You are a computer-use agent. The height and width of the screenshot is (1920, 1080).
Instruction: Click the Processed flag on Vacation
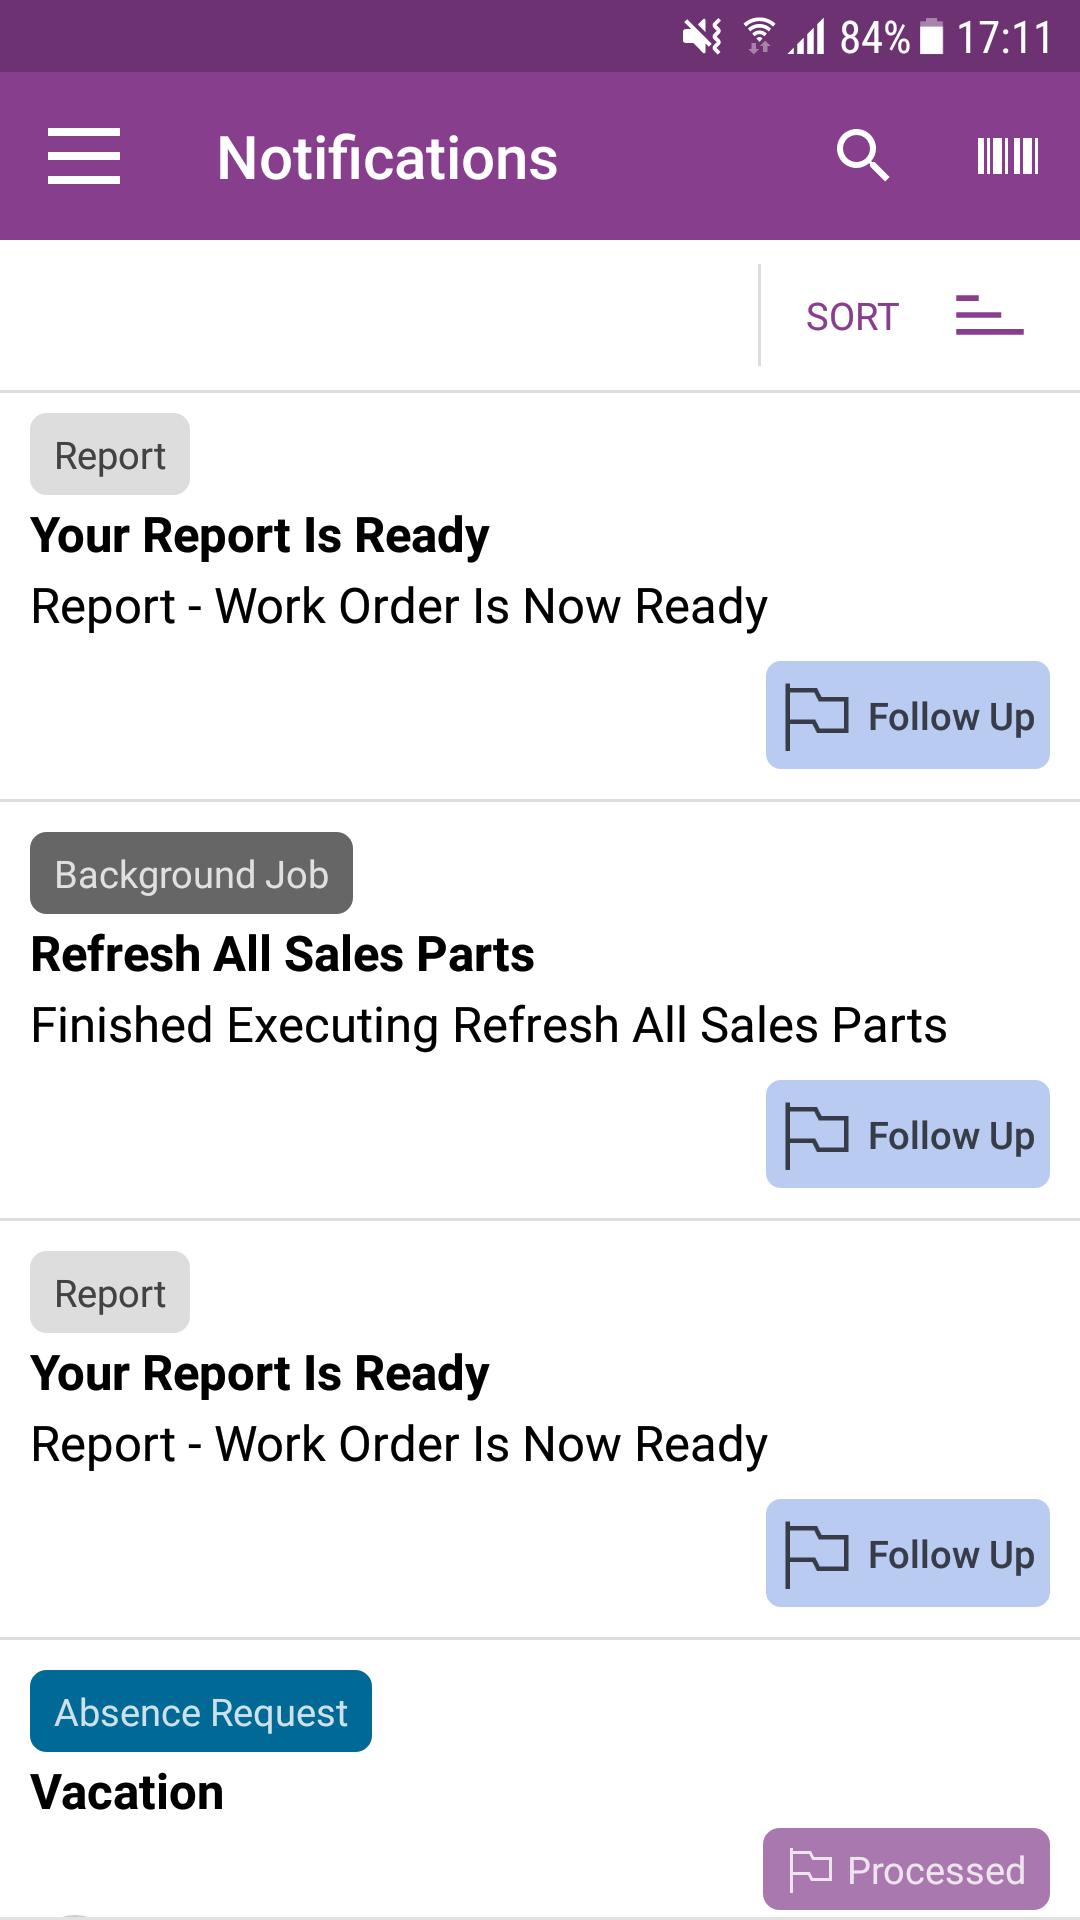906,1869
